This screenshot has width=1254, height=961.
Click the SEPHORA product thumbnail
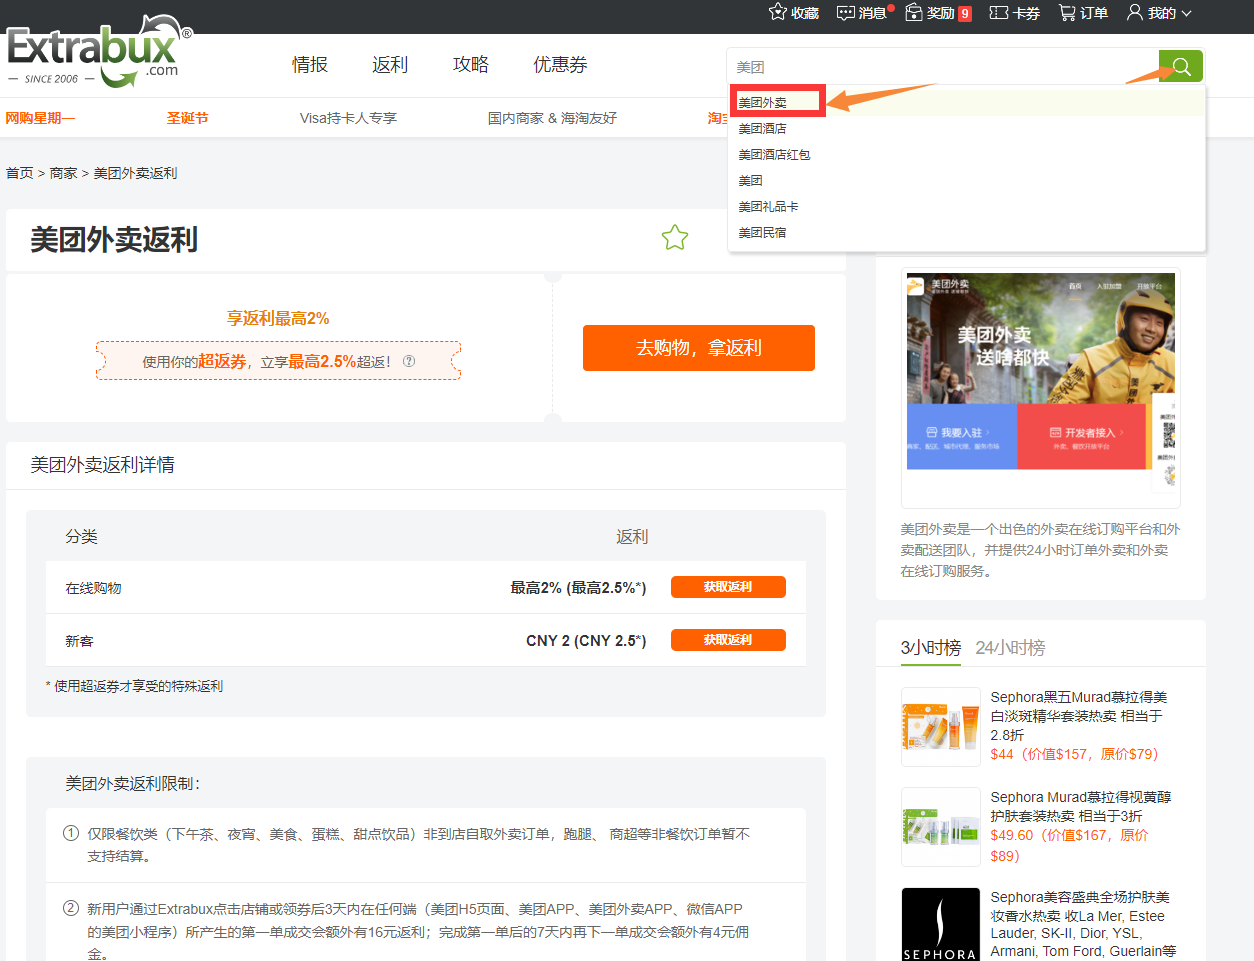pyautogui.click(x=940, y=923)
